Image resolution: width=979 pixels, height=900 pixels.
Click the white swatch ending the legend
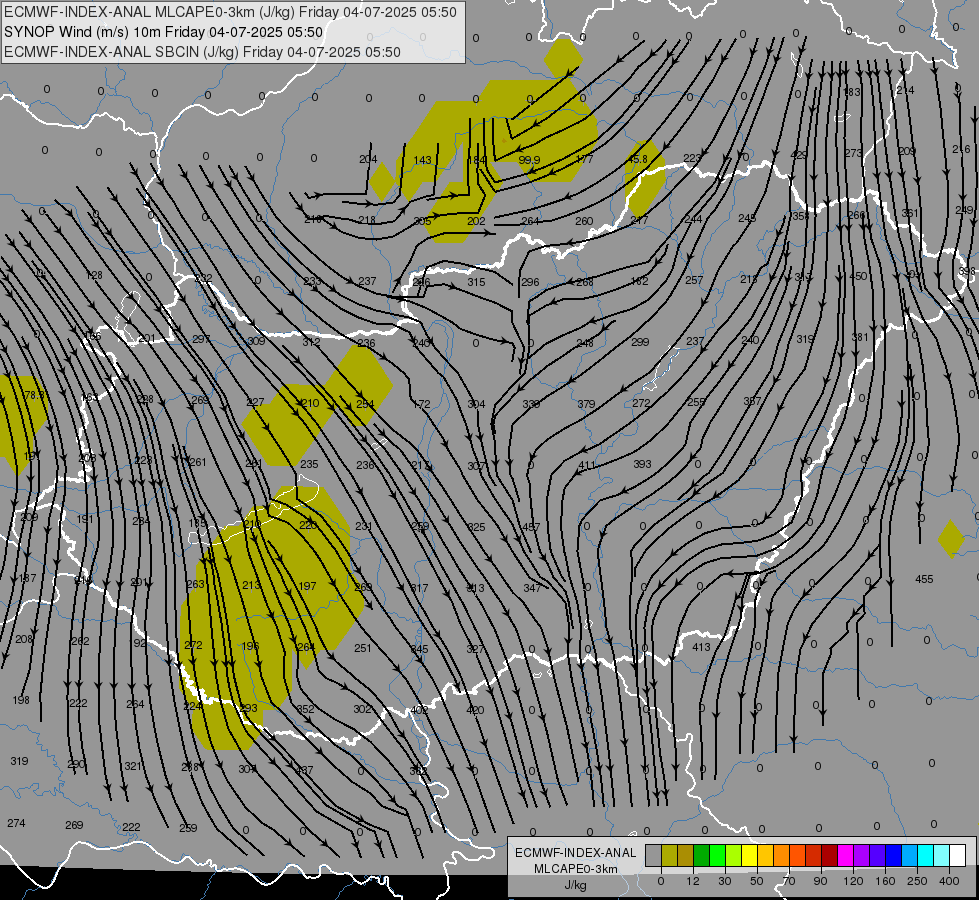[957, 855]
